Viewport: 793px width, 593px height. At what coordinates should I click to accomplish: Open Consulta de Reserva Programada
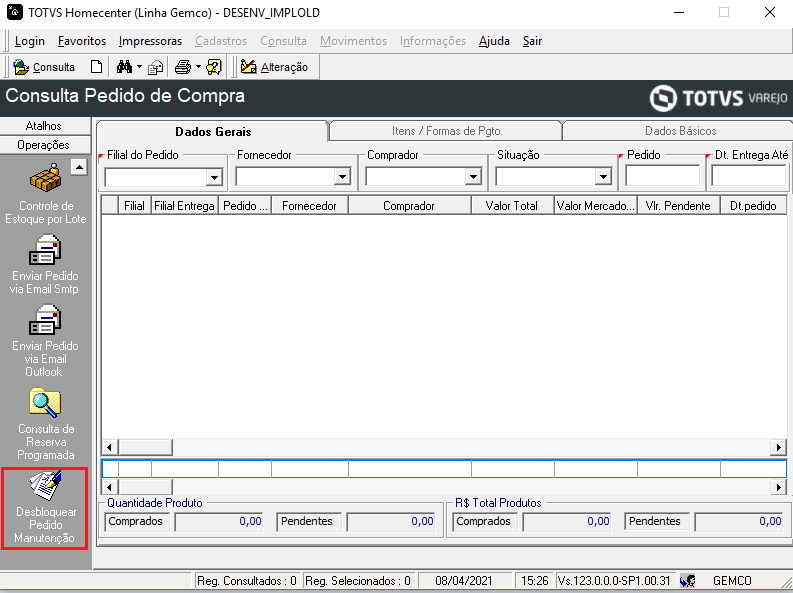click(x=46, y=424)
